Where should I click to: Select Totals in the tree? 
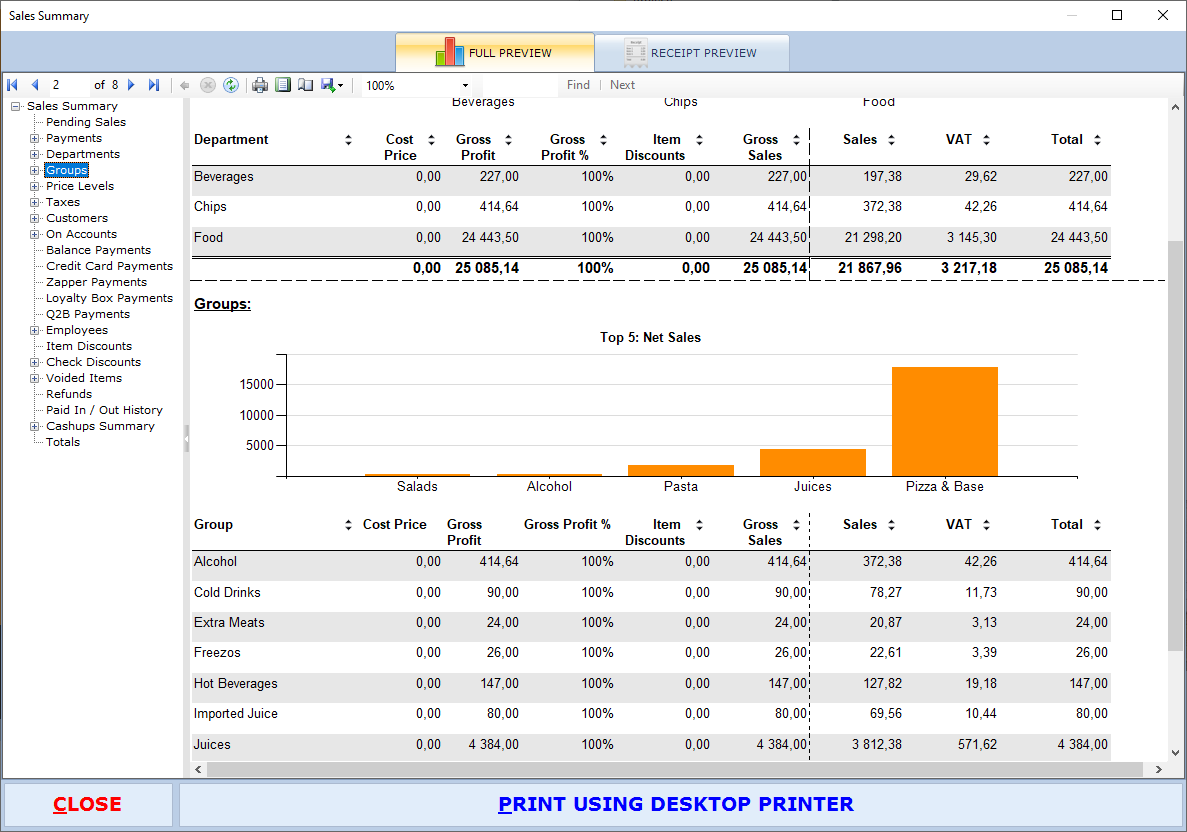tap(63, 442)
